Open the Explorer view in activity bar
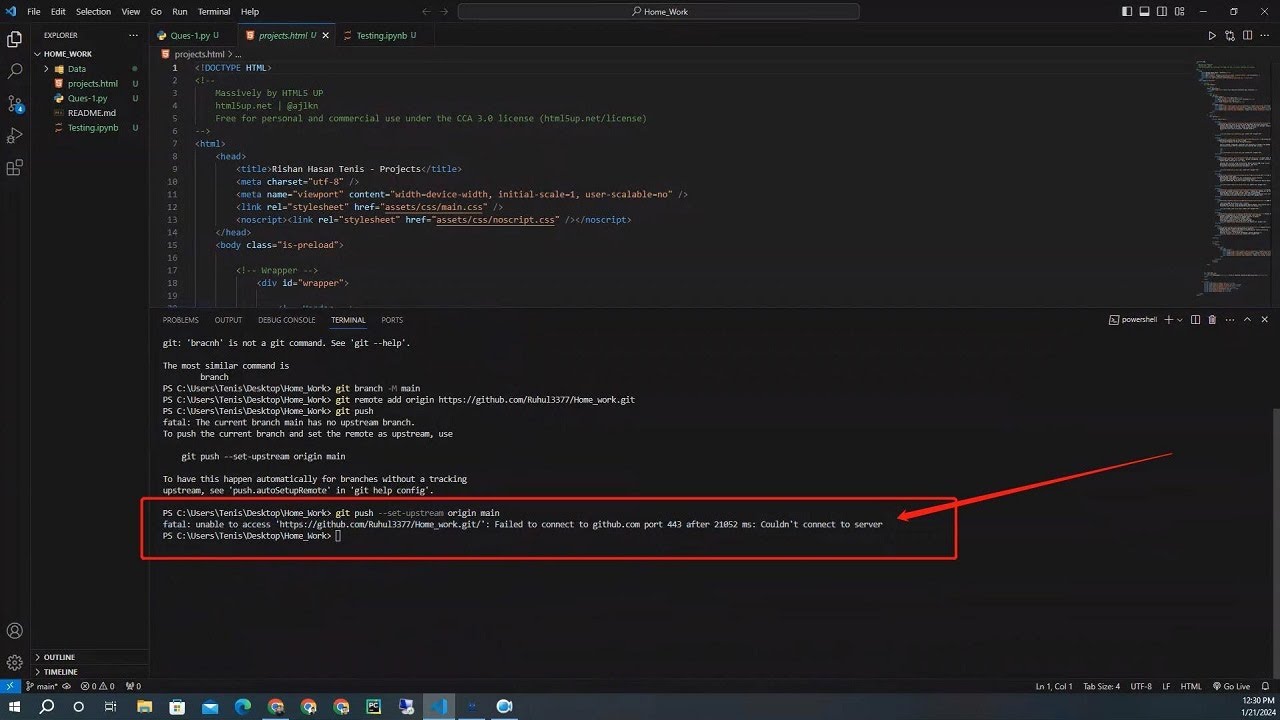This screenshot has height=720, width=1280. [x=15, y=39]
